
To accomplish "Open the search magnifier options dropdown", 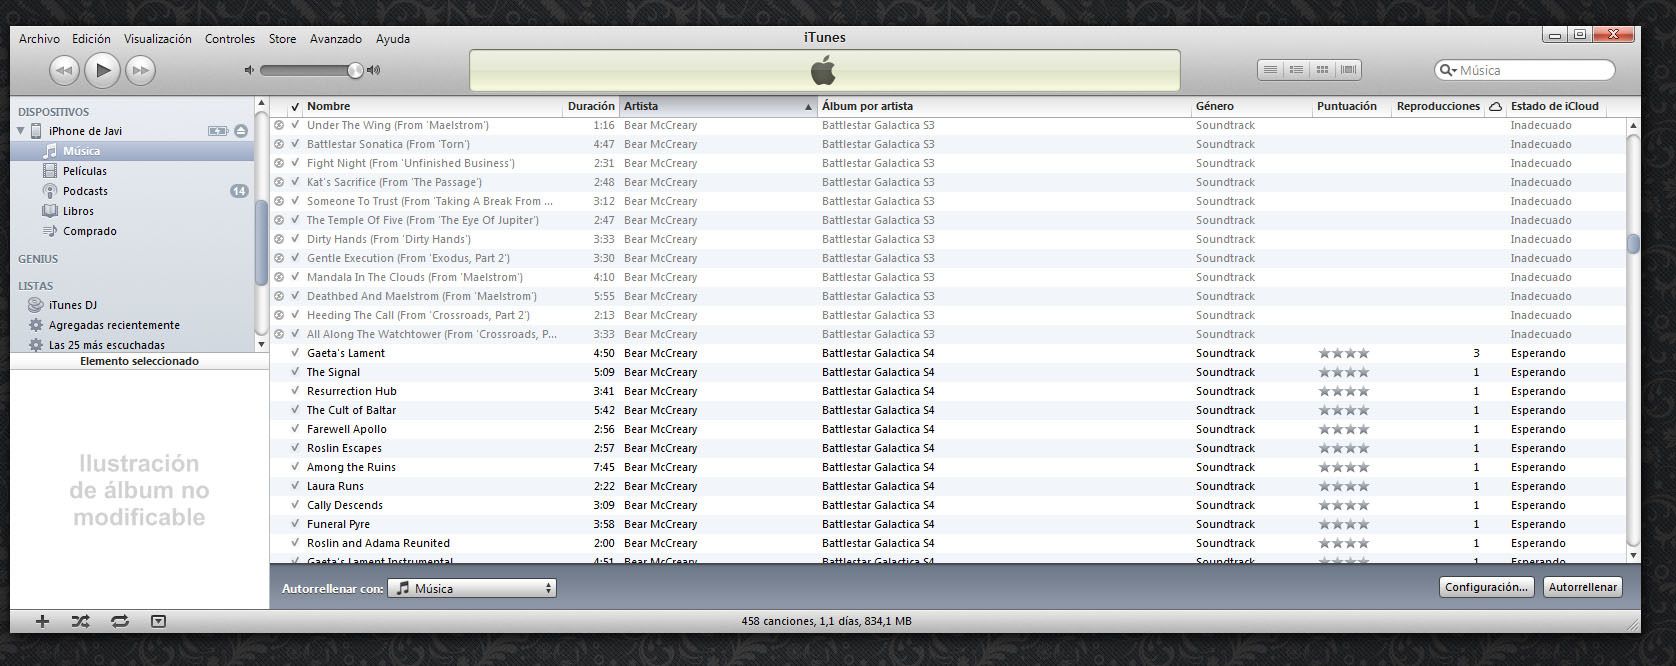I will 1448,70.
